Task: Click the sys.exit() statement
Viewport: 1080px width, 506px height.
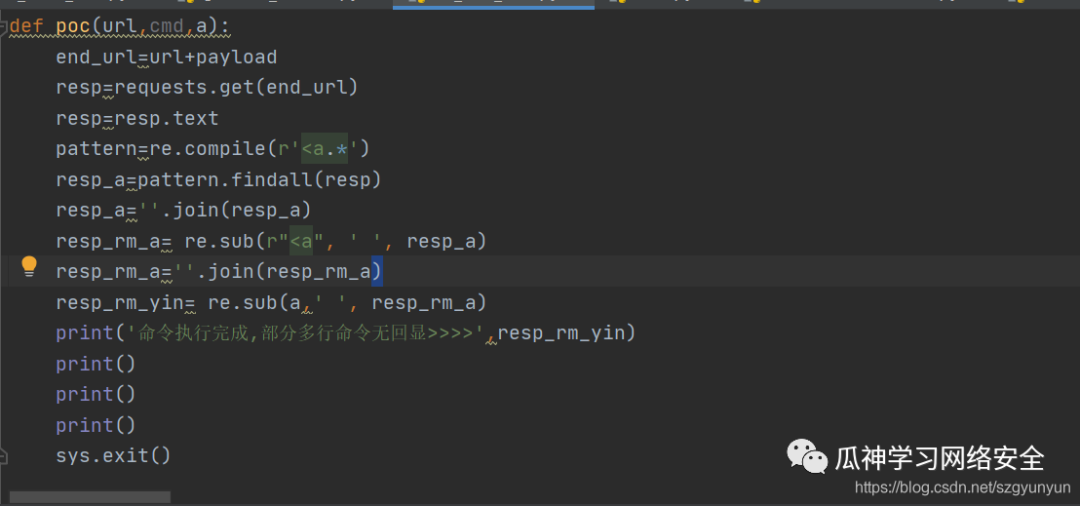Action: (113, 455)
